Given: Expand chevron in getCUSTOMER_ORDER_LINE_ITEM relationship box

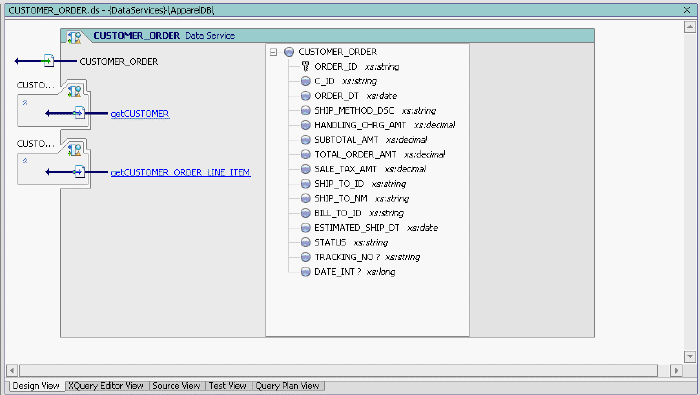Looking at the screenshot, I should (25, 161).
